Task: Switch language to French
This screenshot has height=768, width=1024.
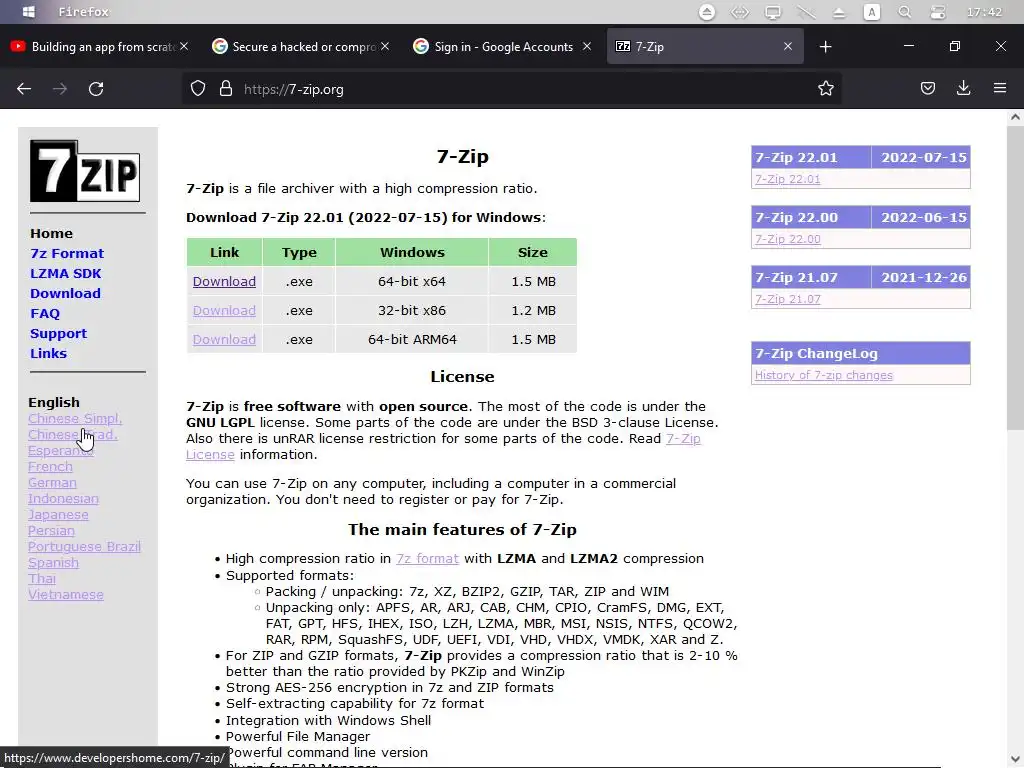Action: (x=50, y=466)
